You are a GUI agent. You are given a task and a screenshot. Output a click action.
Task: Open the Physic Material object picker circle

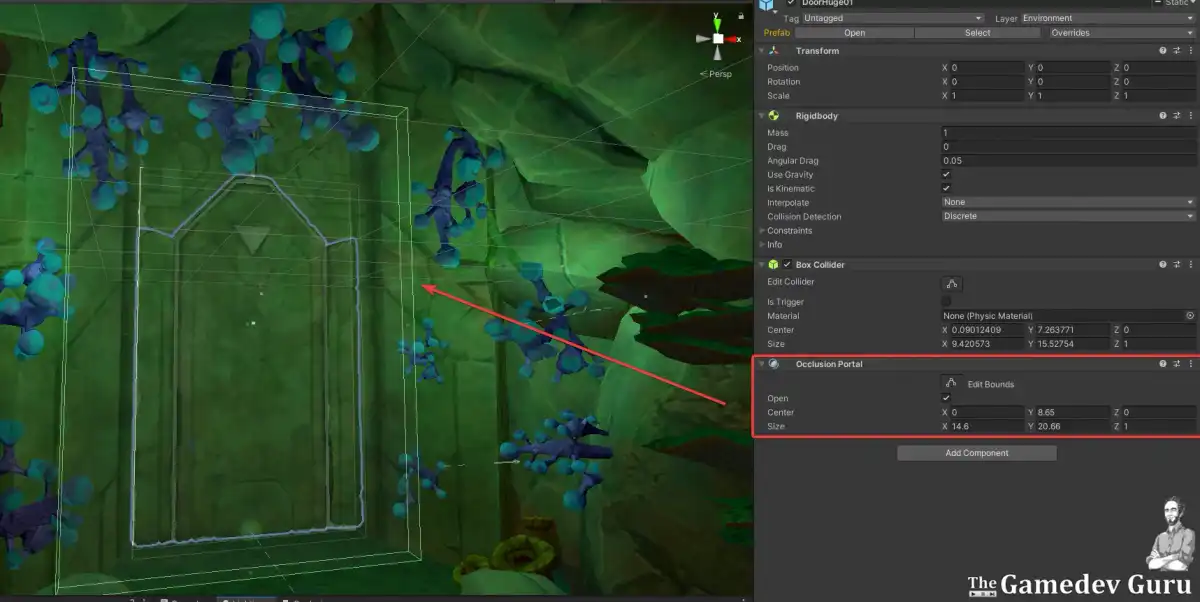(x=1190, y=315)
